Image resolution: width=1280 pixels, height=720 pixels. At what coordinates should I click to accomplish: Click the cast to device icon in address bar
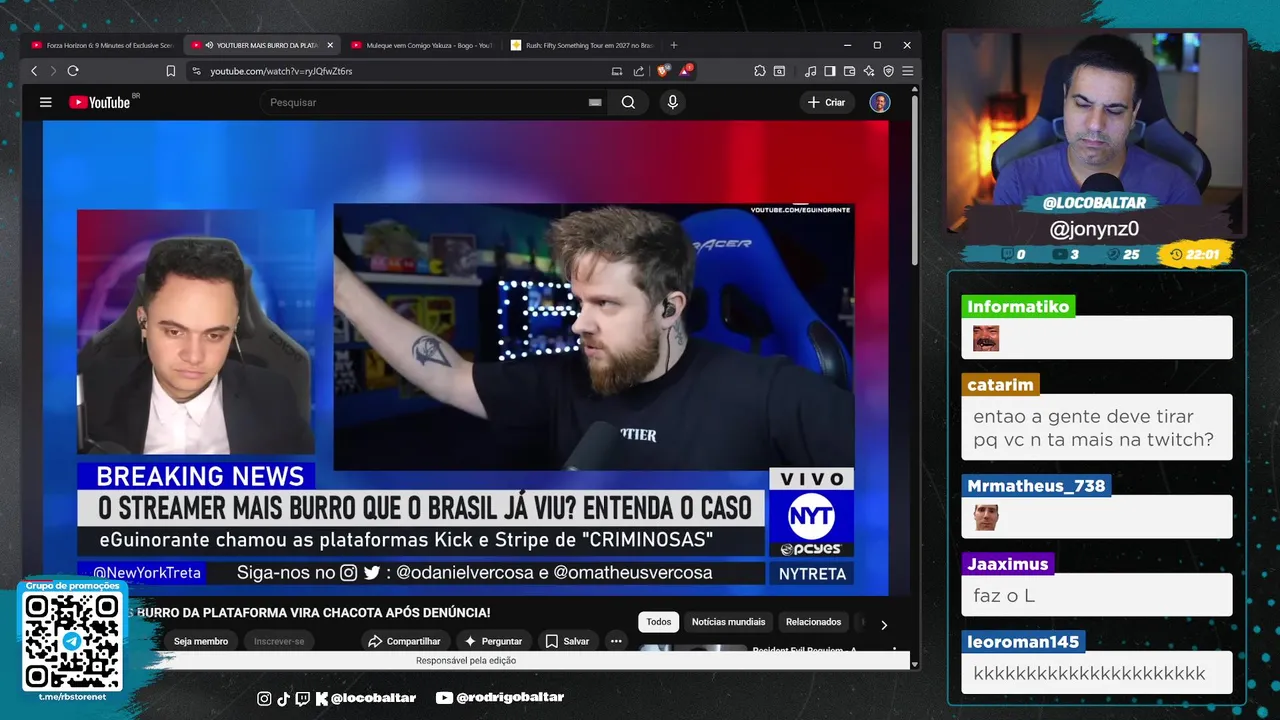pyautogui.click(x=617, y=71)
